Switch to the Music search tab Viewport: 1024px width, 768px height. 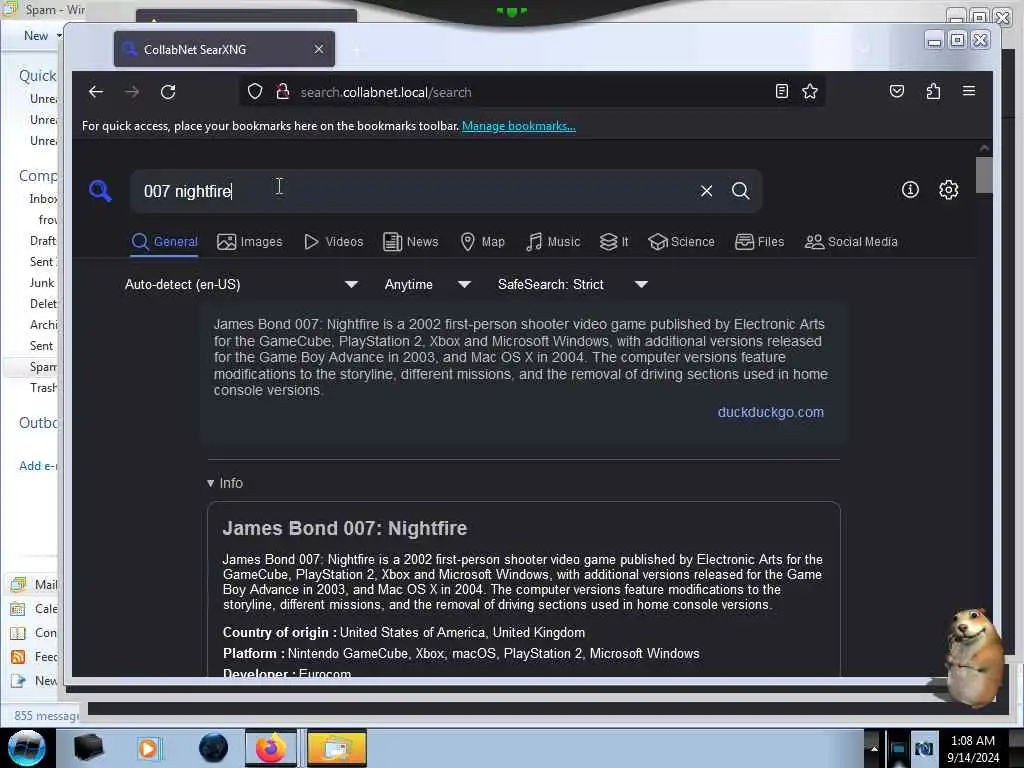click(552, 242)
